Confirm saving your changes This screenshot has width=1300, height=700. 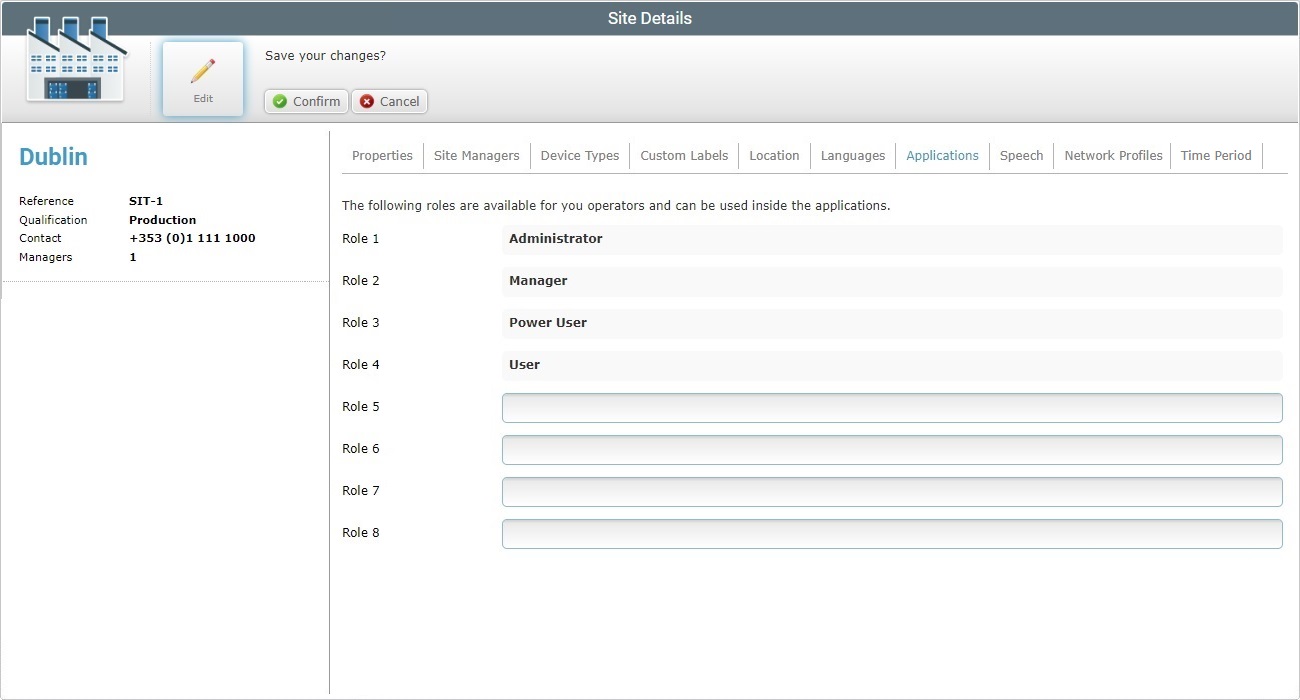[x=305, y=101]
